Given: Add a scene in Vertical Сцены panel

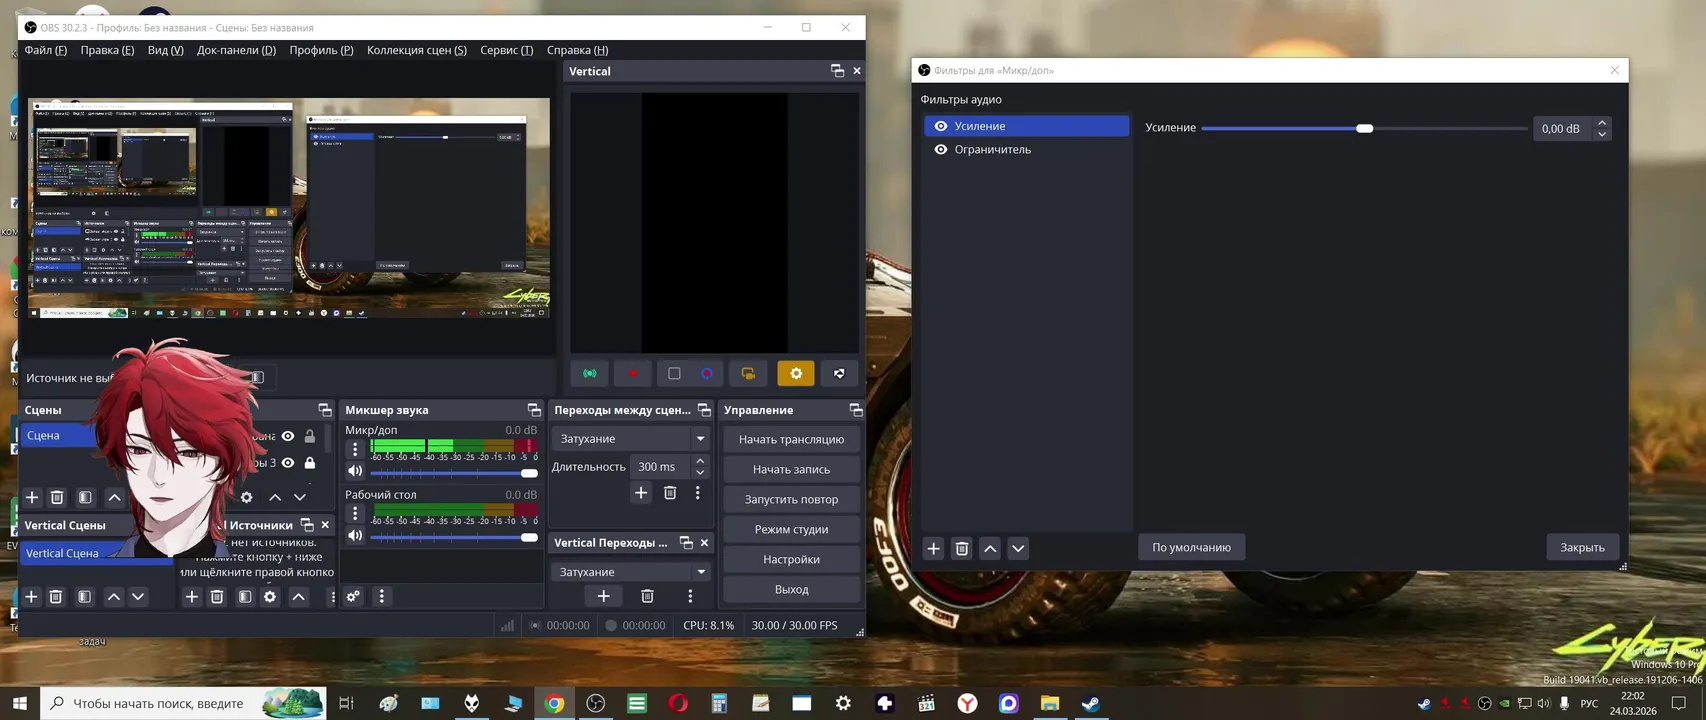Looking at the screenshot, I should pos(31,596).
